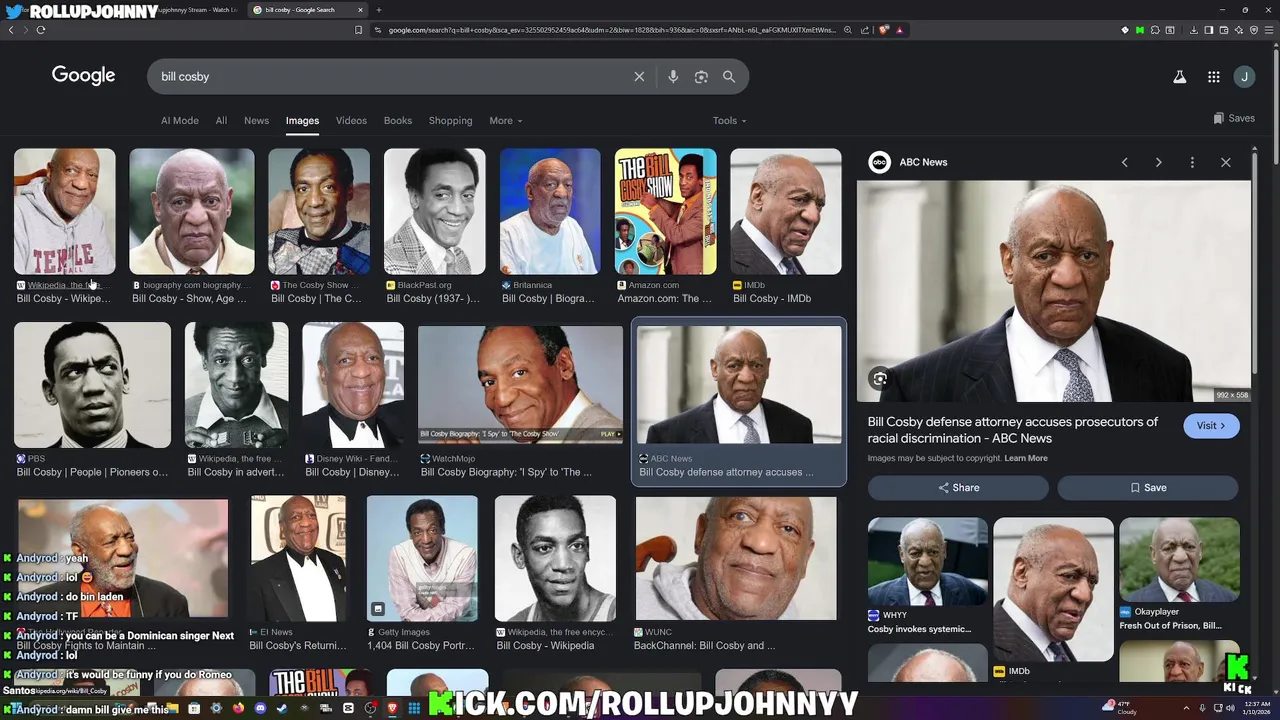Viewport: 1280px width, 720px height.
Task: Open the page zoom control in the address bar
Action: 848,30
